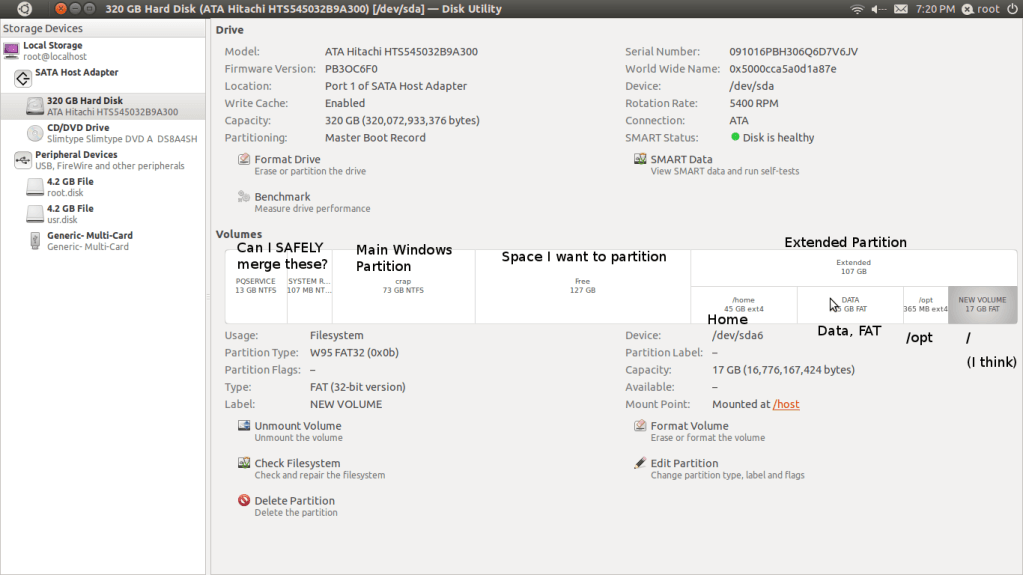Click the Unmount Volume icon
This screenshot has width=1023, height=575.
(244, 426)
